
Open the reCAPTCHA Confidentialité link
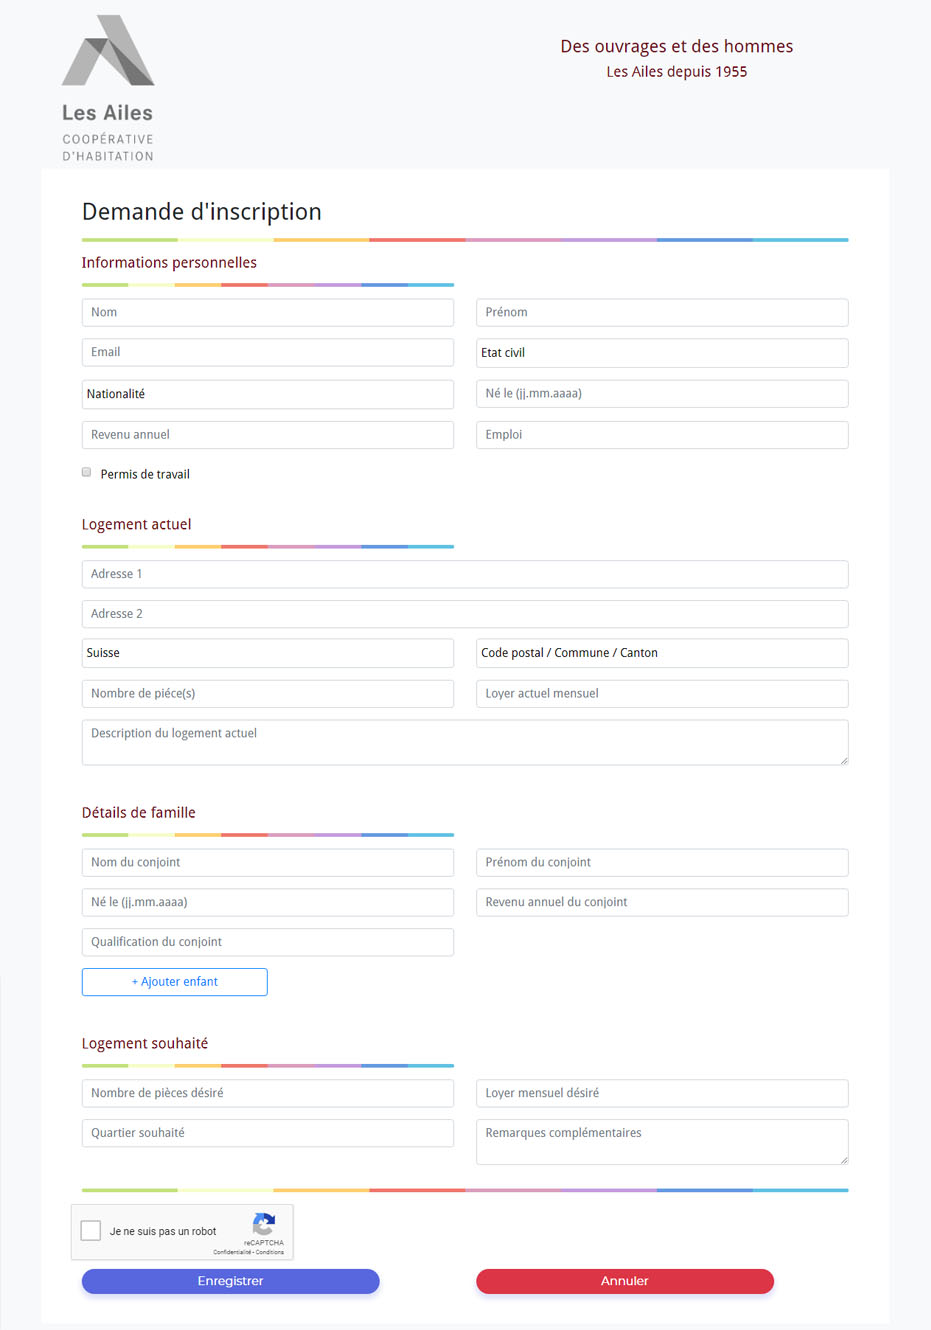[x=231, y=1252]
